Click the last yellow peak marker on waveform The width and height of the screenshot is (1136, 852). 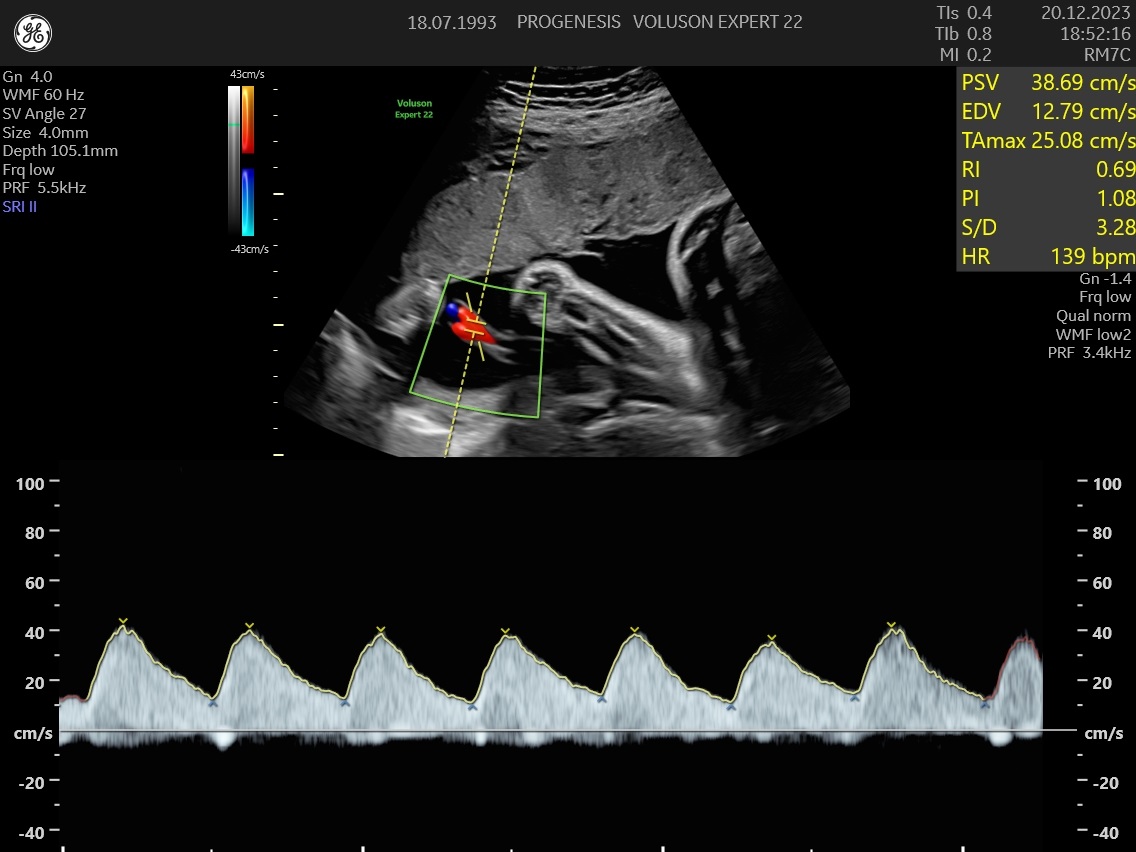[891, 626]
